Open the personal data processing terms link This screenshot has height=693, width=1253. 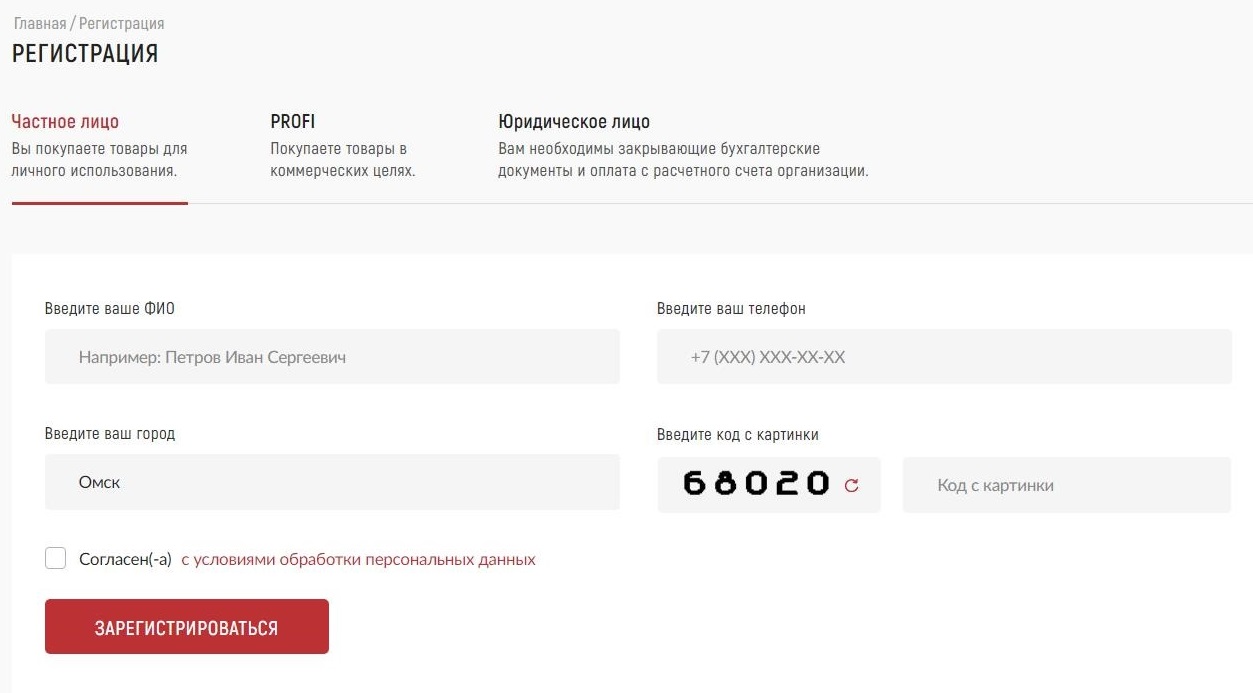358,559
